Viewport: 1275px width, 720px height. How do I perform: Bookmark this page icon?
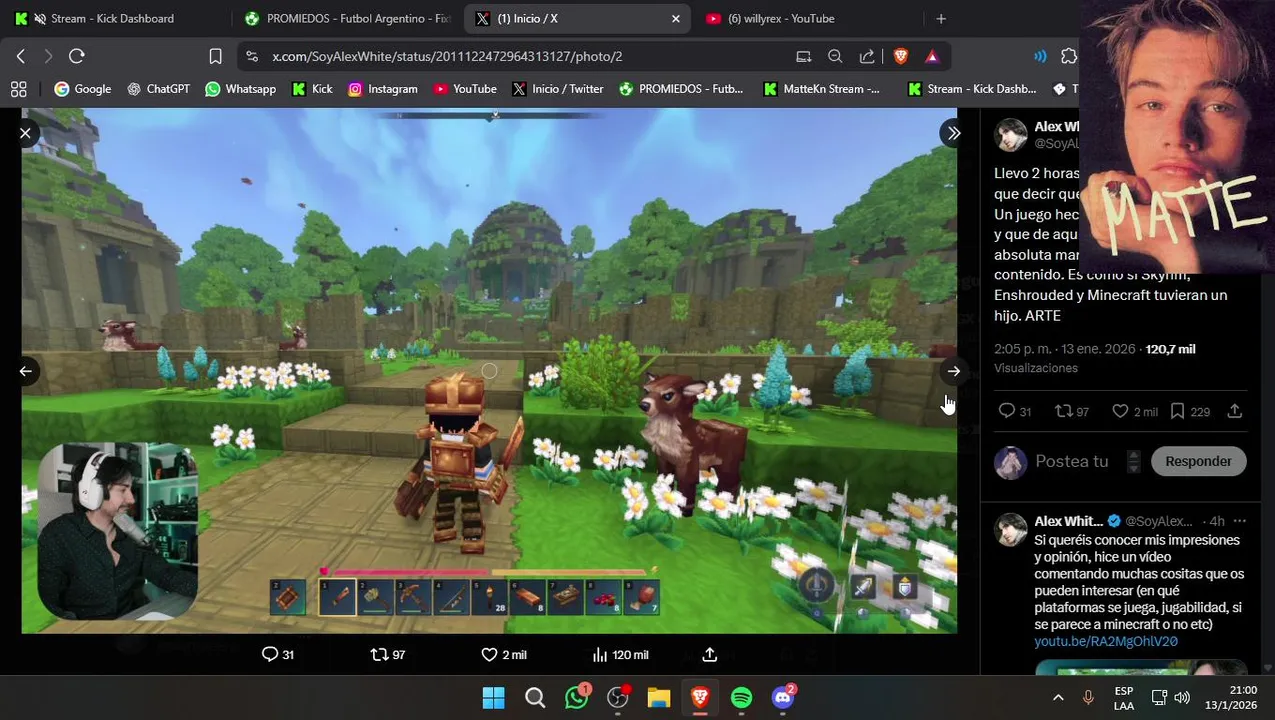[x=215, y=56]
